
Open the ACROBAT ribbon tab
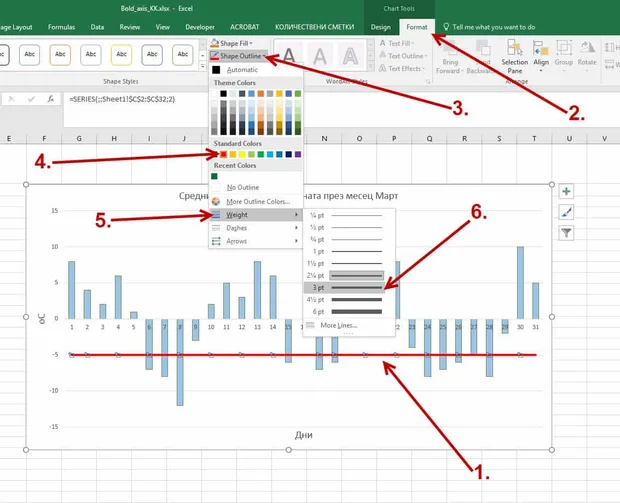tap(245, 27)
